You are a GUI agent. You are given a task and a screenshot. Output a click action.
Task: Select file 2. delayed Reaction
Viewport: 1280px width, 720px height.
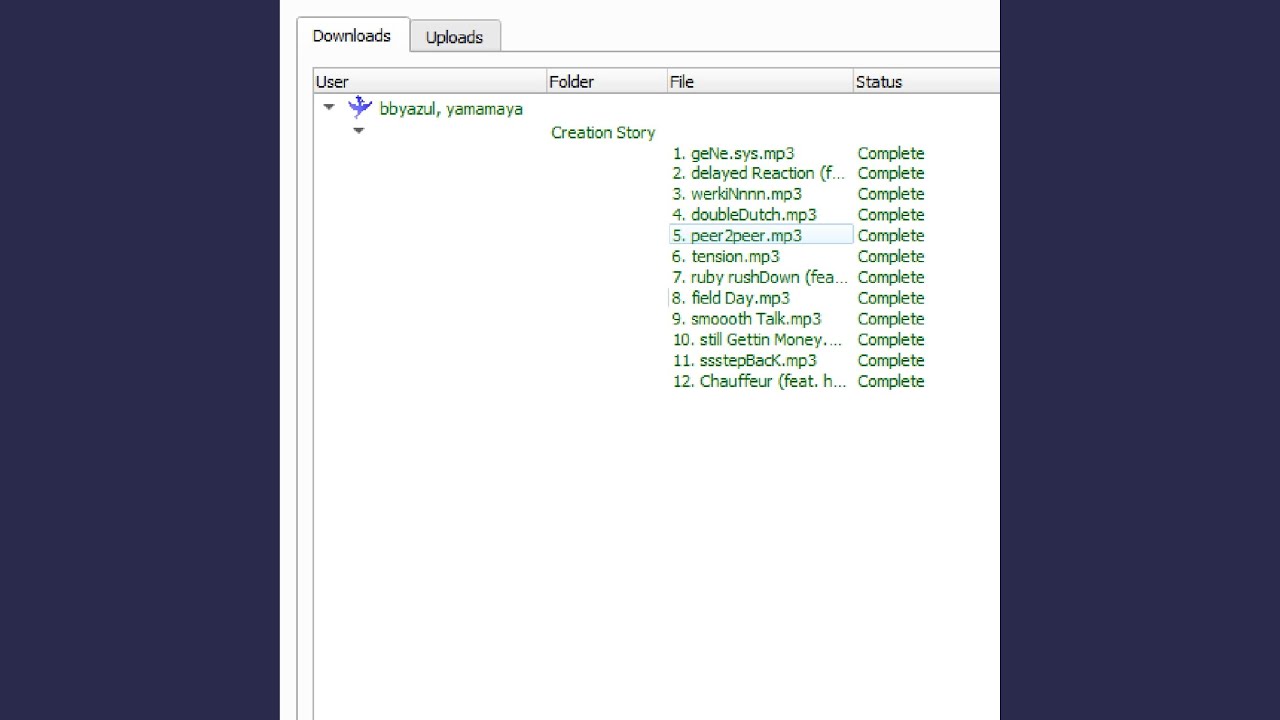[759, 173]
